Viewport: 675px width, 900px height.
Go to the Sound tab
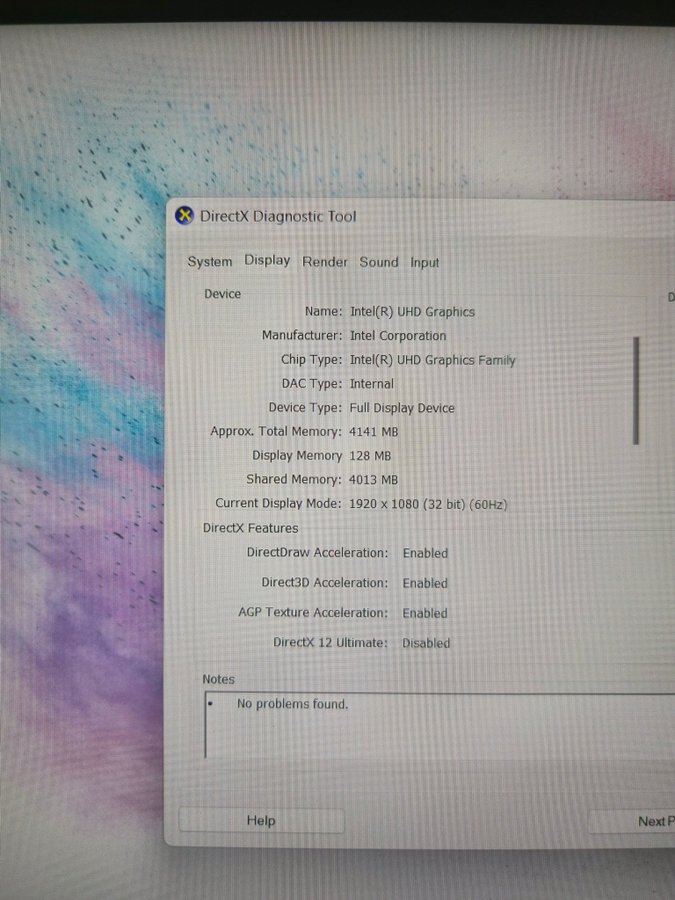point(379,262)
